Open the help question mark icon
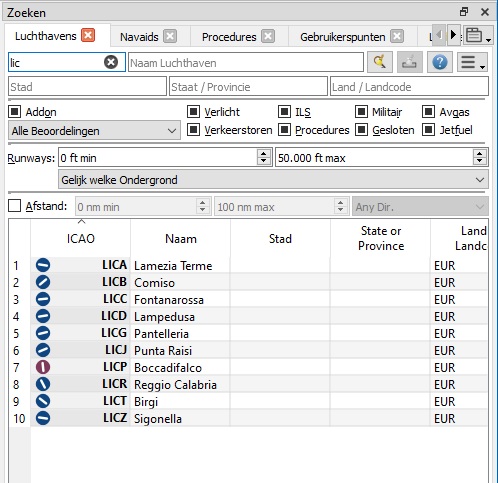 tap(440, 62)
